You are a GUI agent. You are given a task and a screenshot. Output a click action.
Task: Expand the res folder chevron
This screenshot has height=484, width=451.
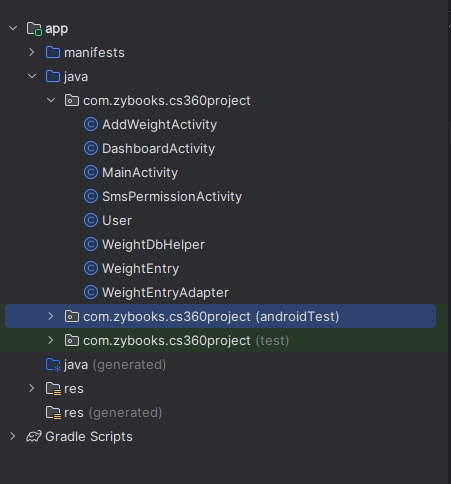pyautogui.click(x=32, y=388)
